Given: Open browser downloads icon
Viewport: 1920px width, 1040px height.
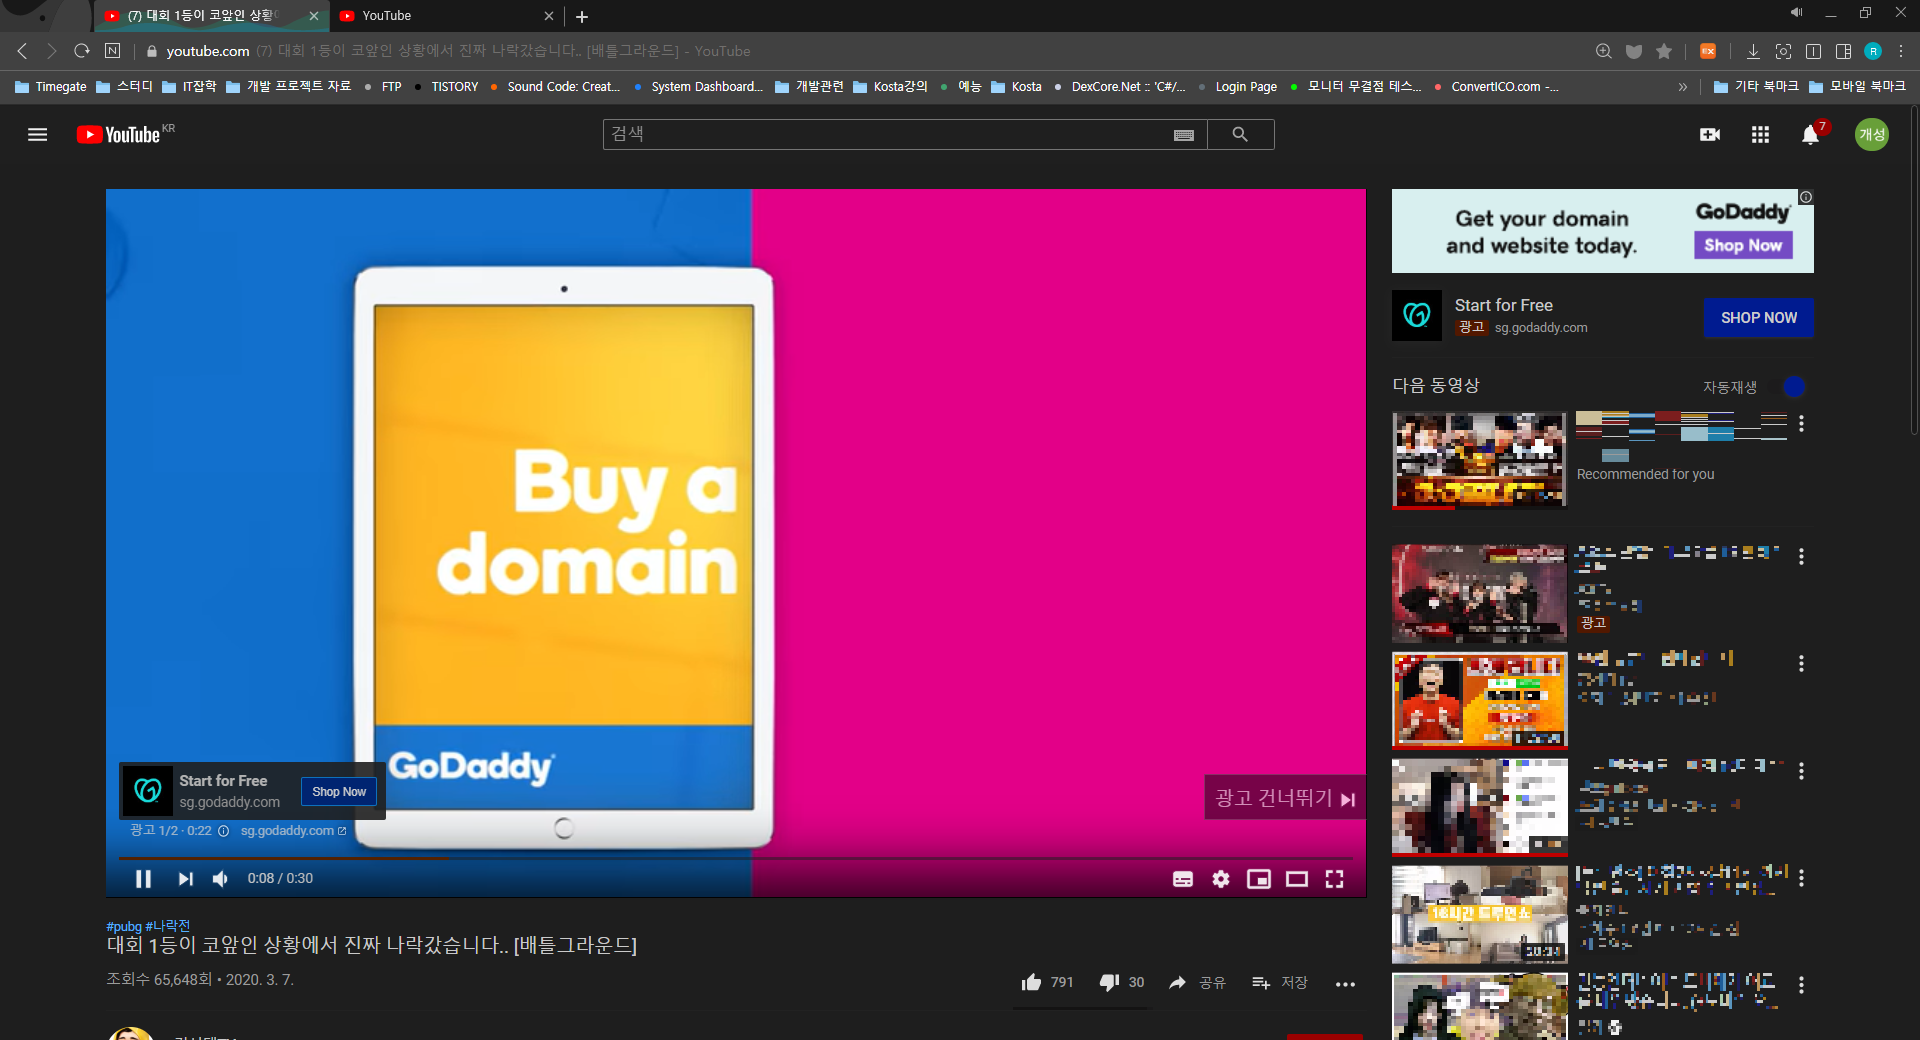Looking at the screenshot, I should pyautogui.click(x=1753, y=51).
